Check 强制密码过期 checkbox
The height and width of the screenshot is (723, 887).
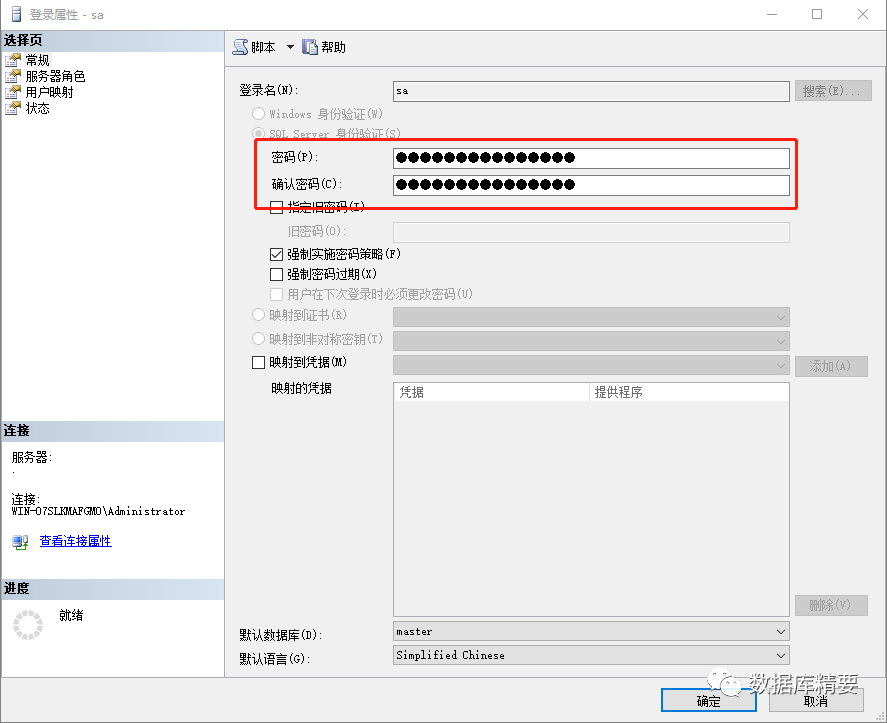pyautogui.click(x=277, y=274)
